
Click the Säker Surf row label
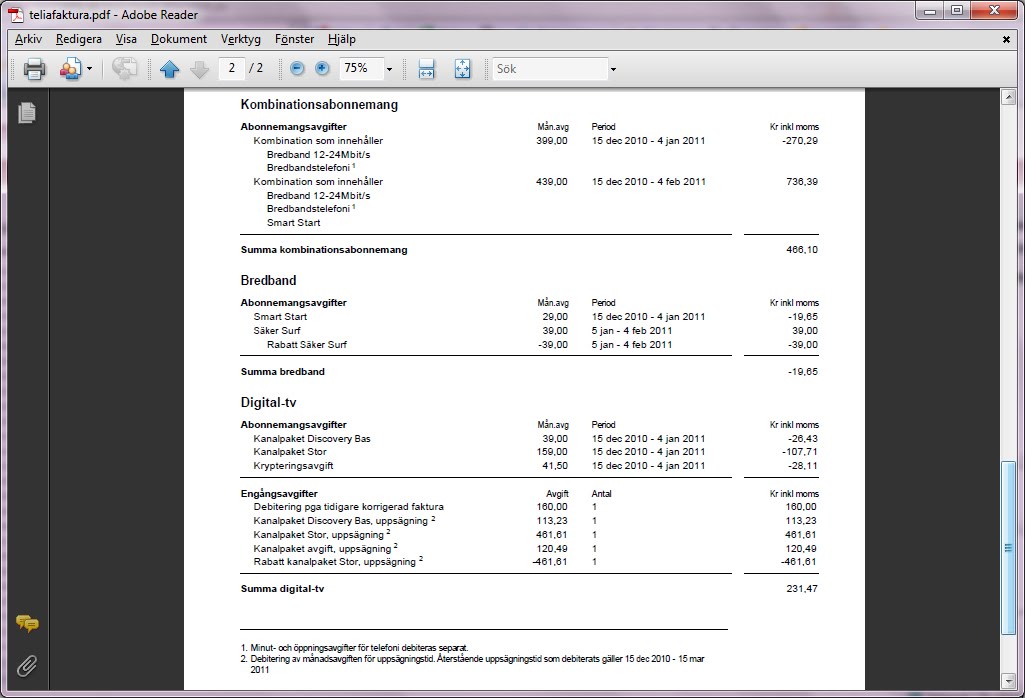[x=277, y=331]
